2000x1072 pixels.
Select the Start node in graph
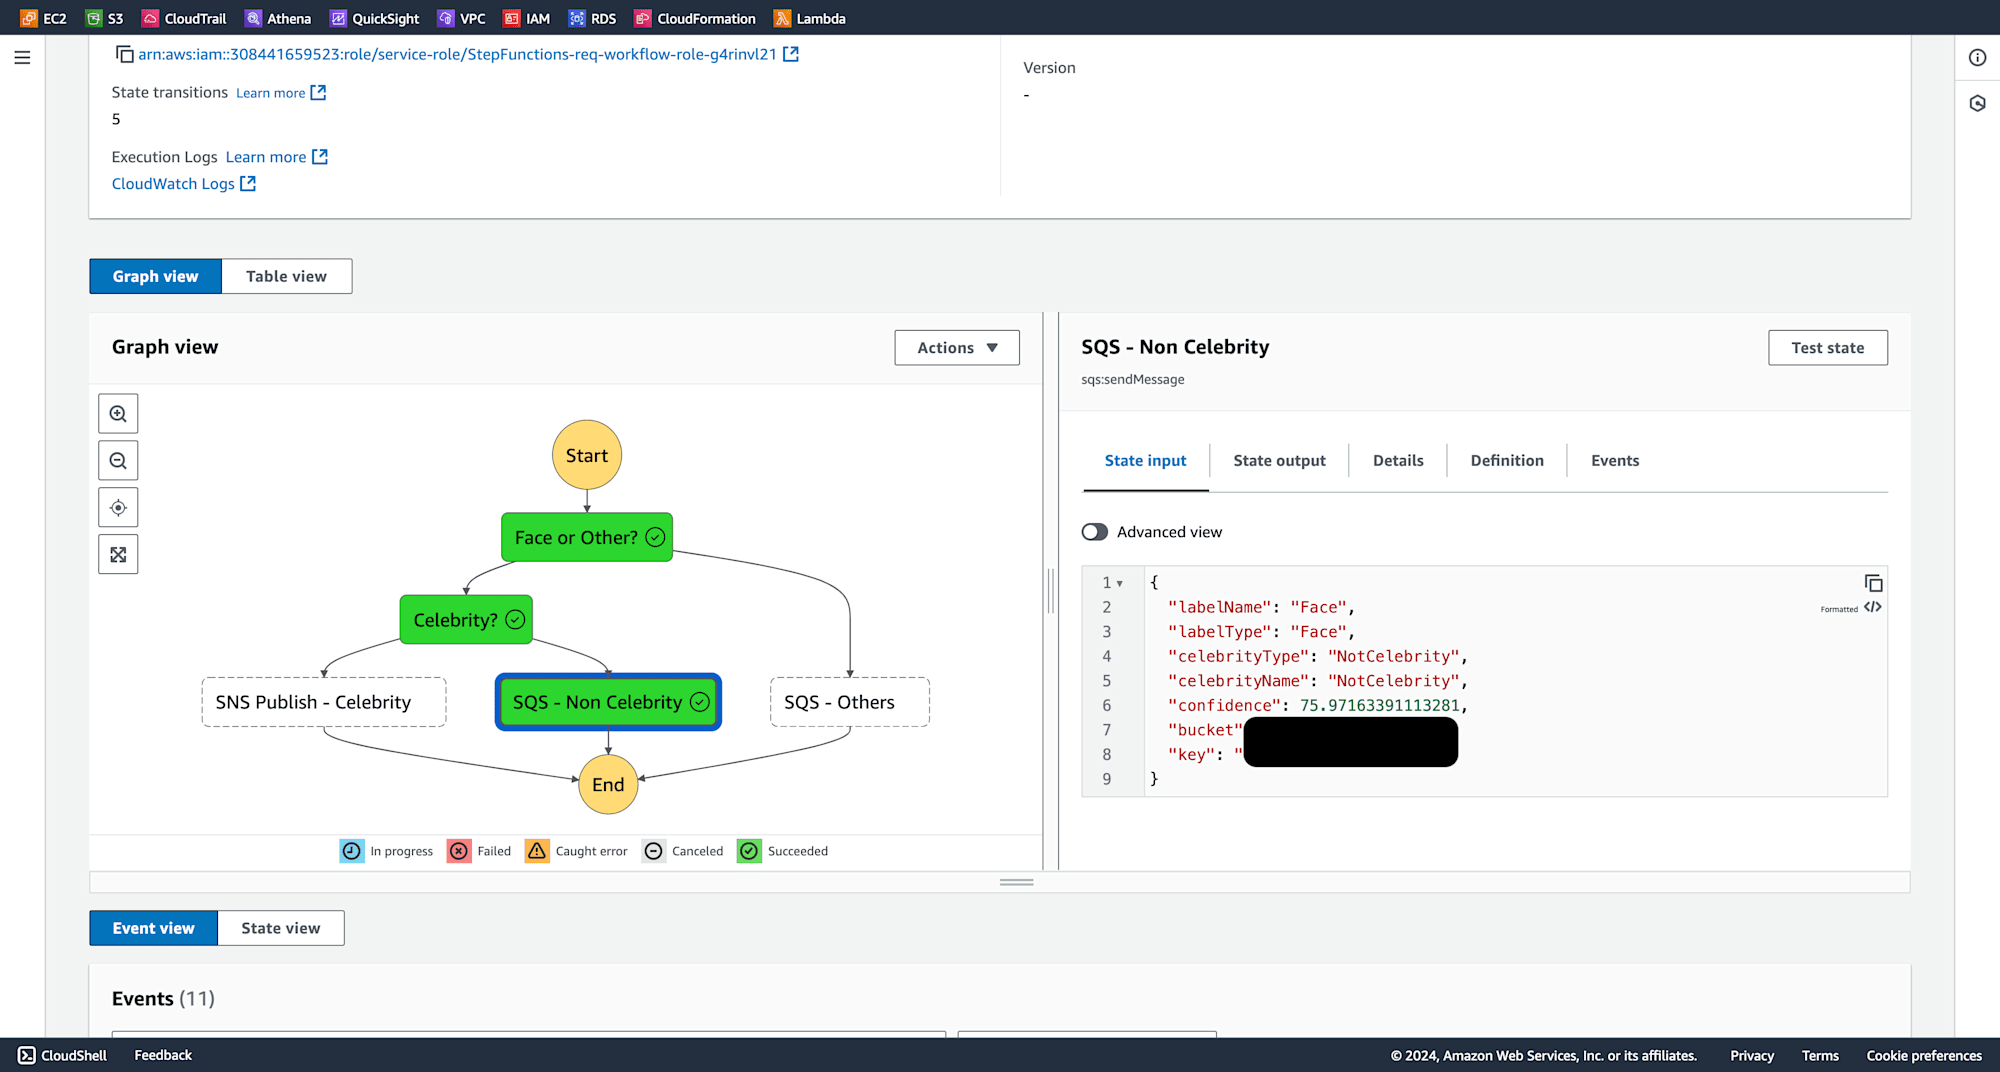tap(587, 455)
